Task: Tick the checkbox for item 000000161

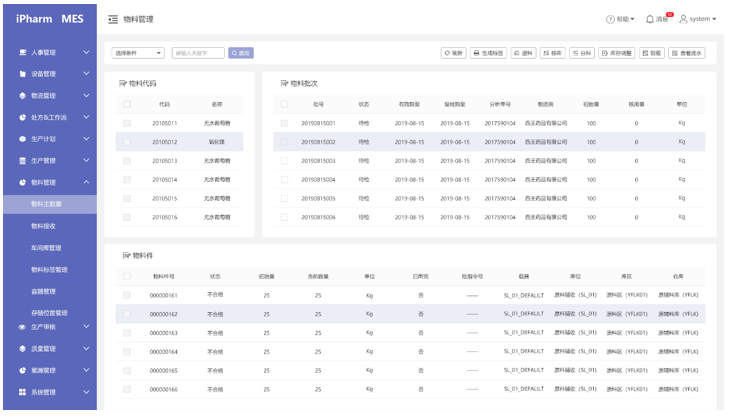Action: 127,295
